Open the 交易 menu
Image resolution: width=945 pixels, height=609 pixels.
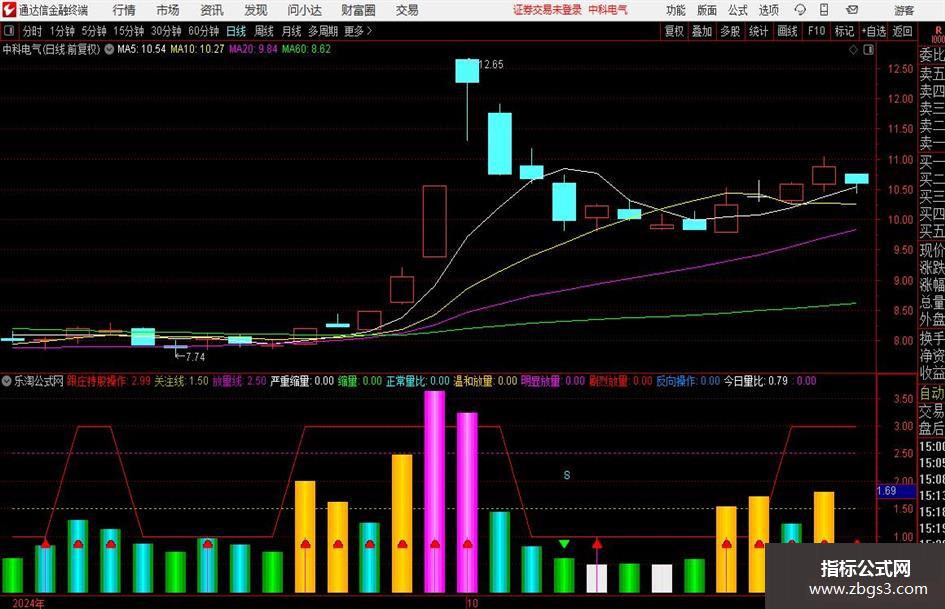(407, 10)
